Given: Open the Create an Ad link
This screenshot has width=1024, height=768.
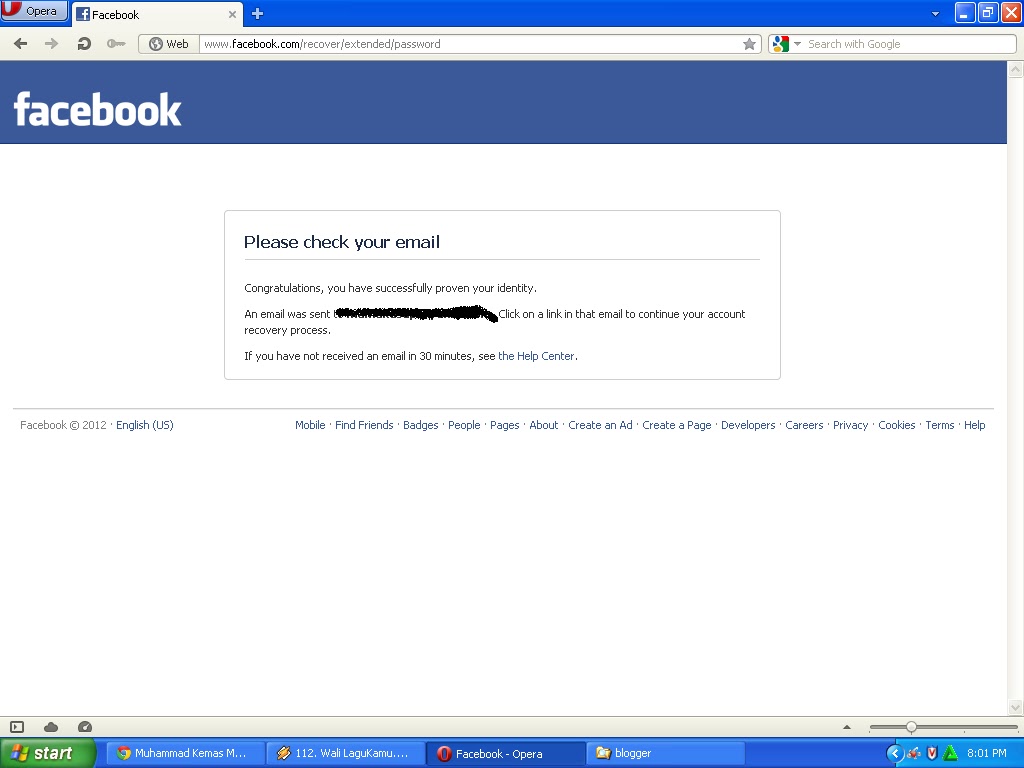Looking at the screenshot, I should click(x=600, y=425).
